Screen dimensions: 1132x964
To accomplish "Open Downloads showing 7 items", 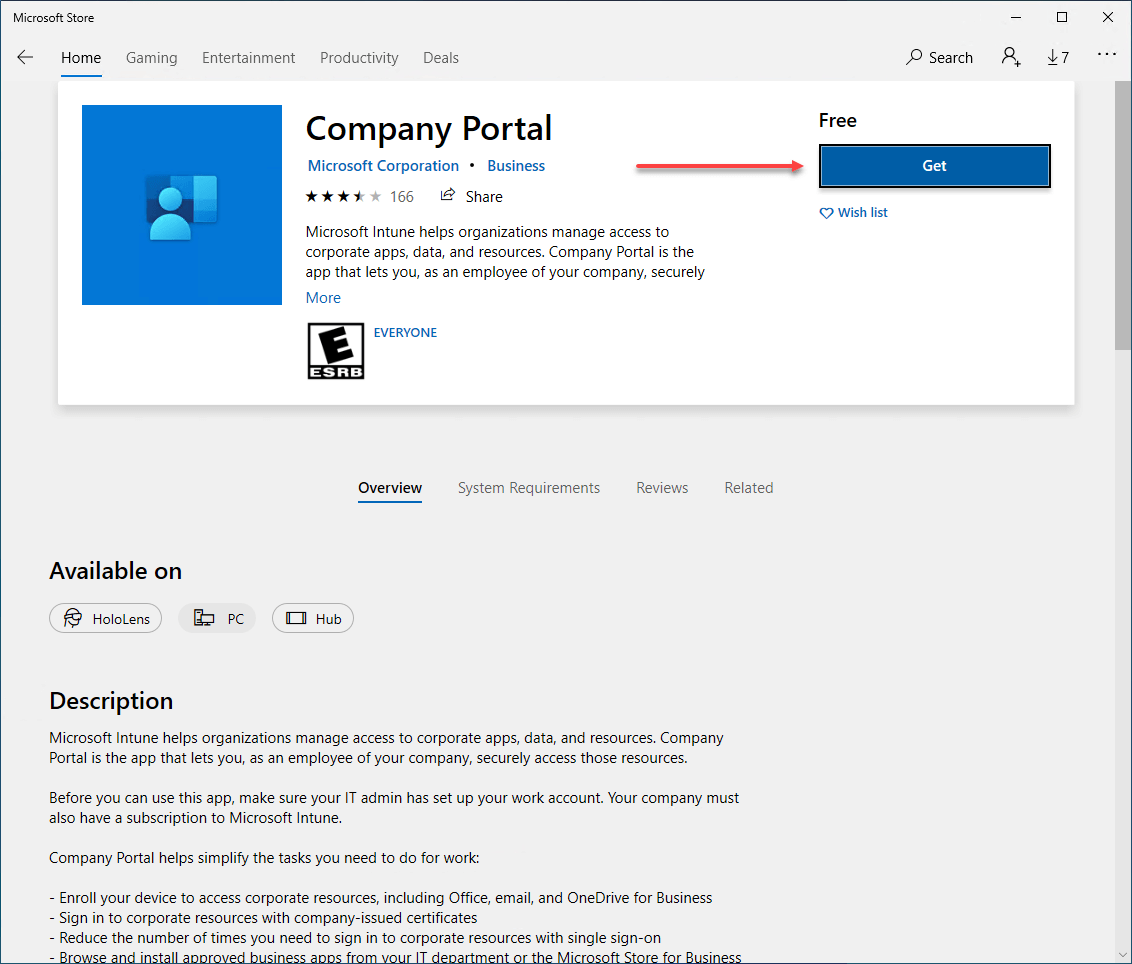I will pyautogui.click(x=1057, y=57).
